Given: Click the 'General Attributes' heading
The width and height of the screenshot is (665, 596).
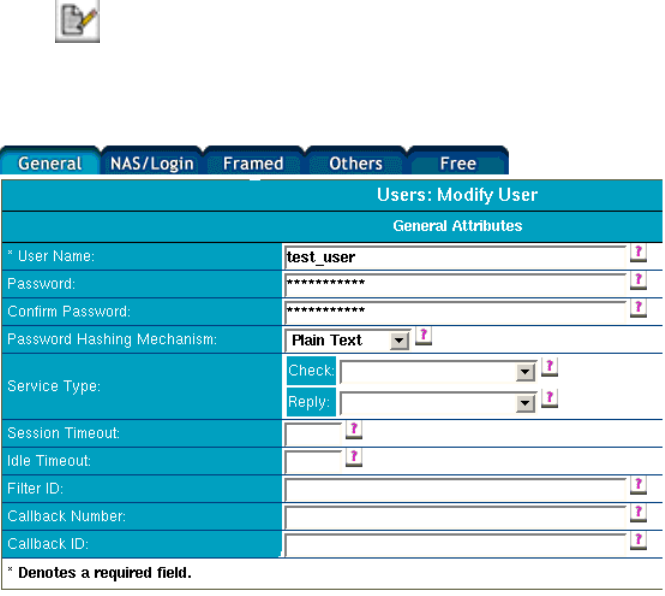Looking at the screenshot, I should point(457,226).
